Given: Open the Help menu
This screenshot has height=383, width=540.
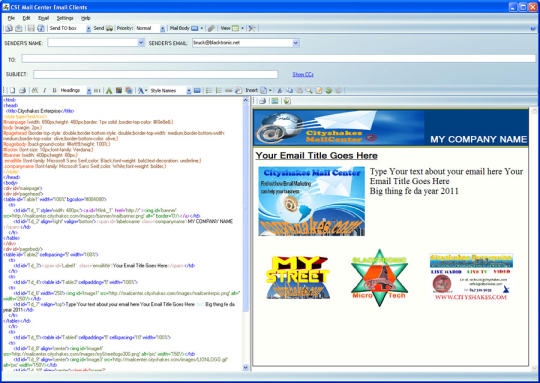Looking at the screenshot, I should 85,18.
